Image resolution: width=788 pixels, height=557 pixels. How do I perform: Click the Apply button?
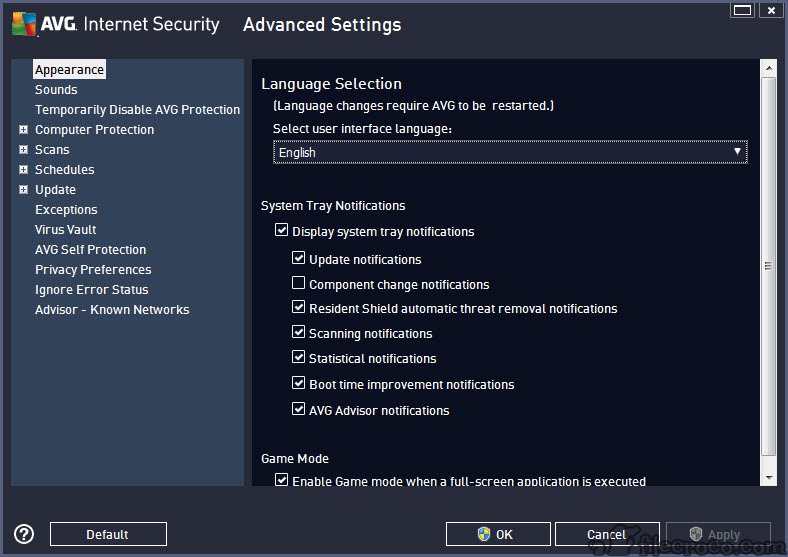pyautogui.click(x=718, y=534)
